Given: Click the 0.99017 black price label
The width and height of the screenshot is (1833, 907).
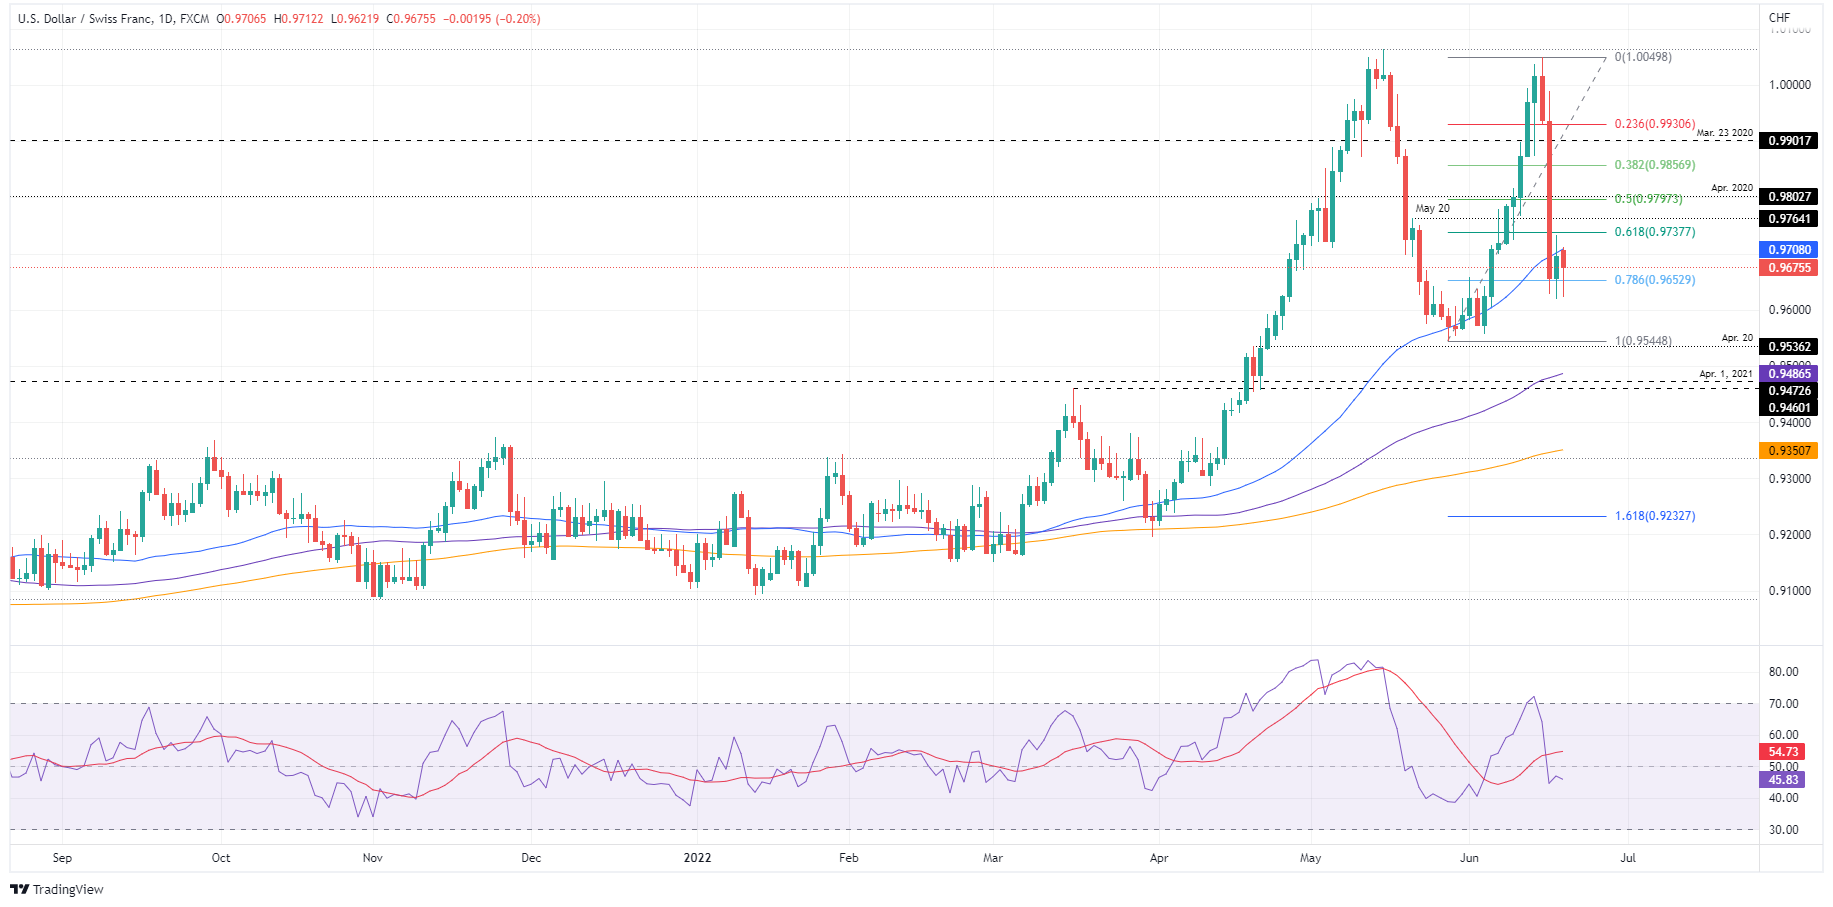Looking at the screenshot, I should click(x=1789, y=141).
